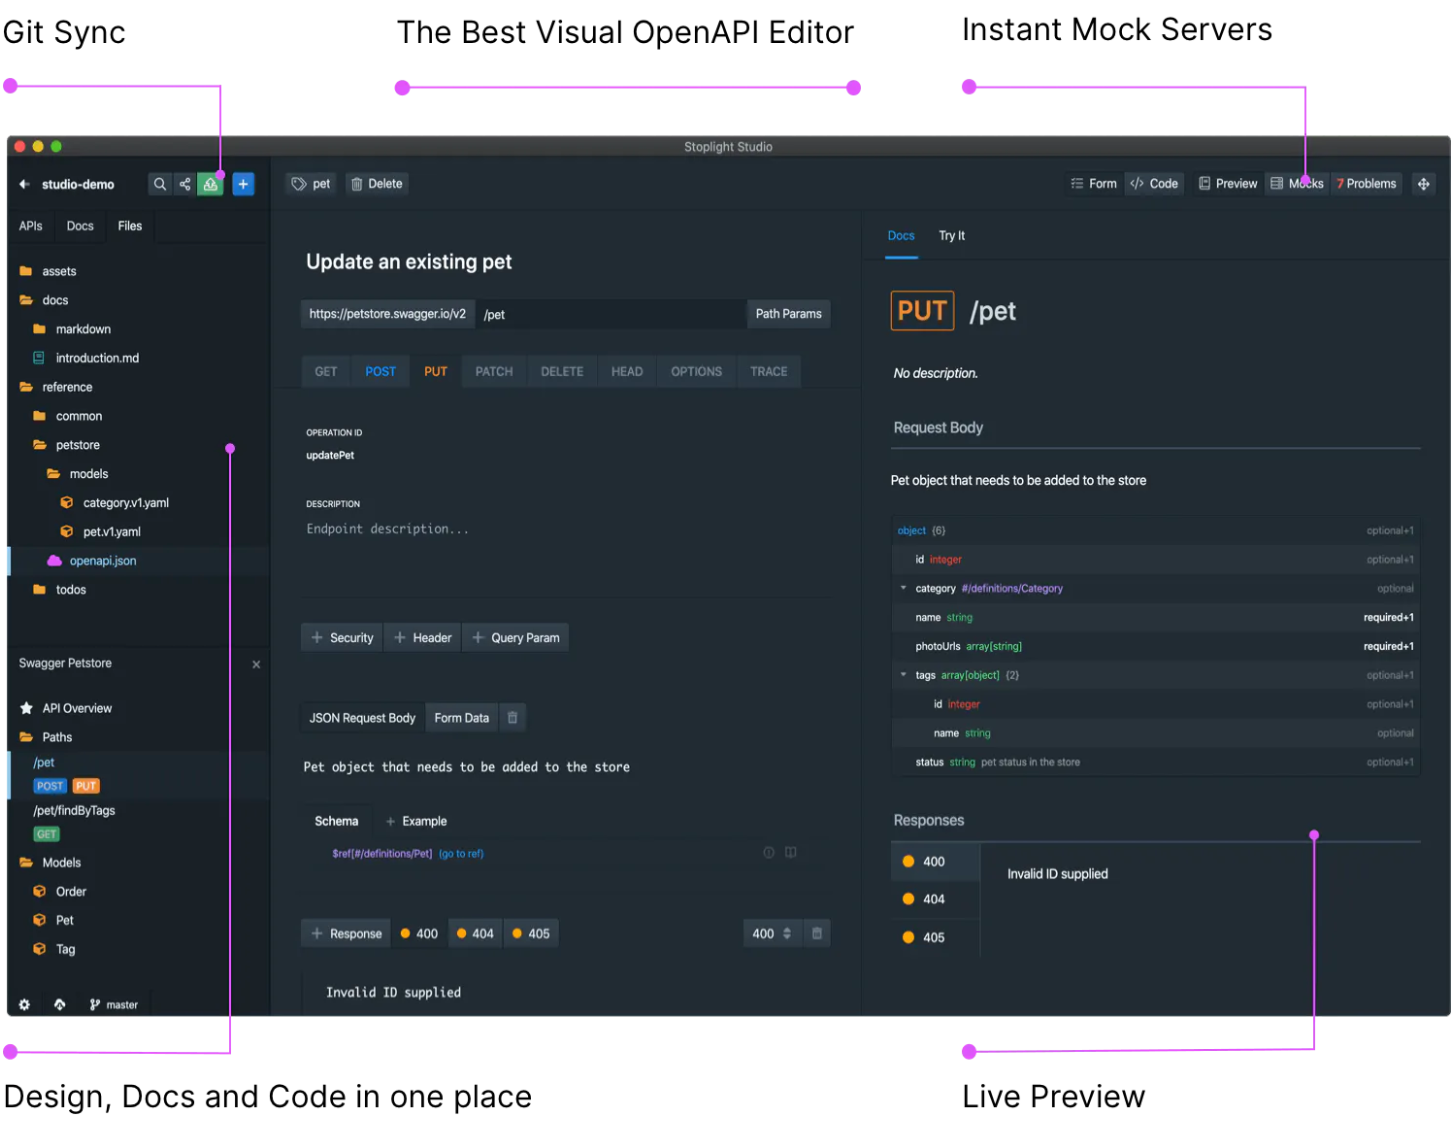Select the /pet/findByTags path
This screenshot has width=1456, height=1124.
point(74,811)
